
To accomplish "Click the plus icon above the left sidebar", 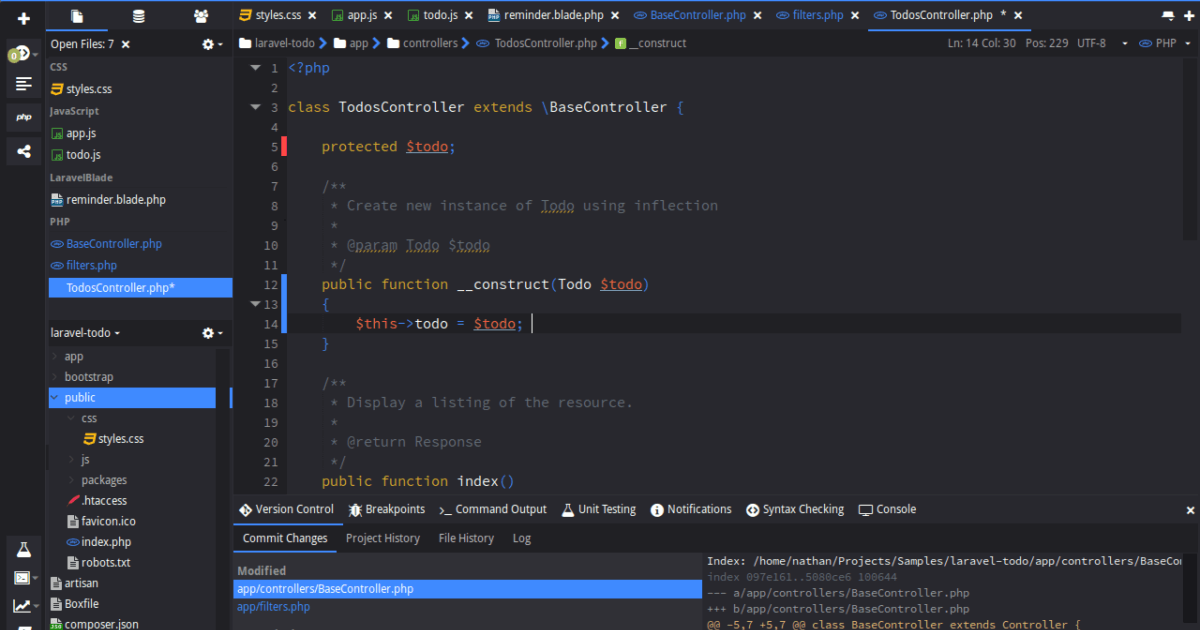I will 23,18.
